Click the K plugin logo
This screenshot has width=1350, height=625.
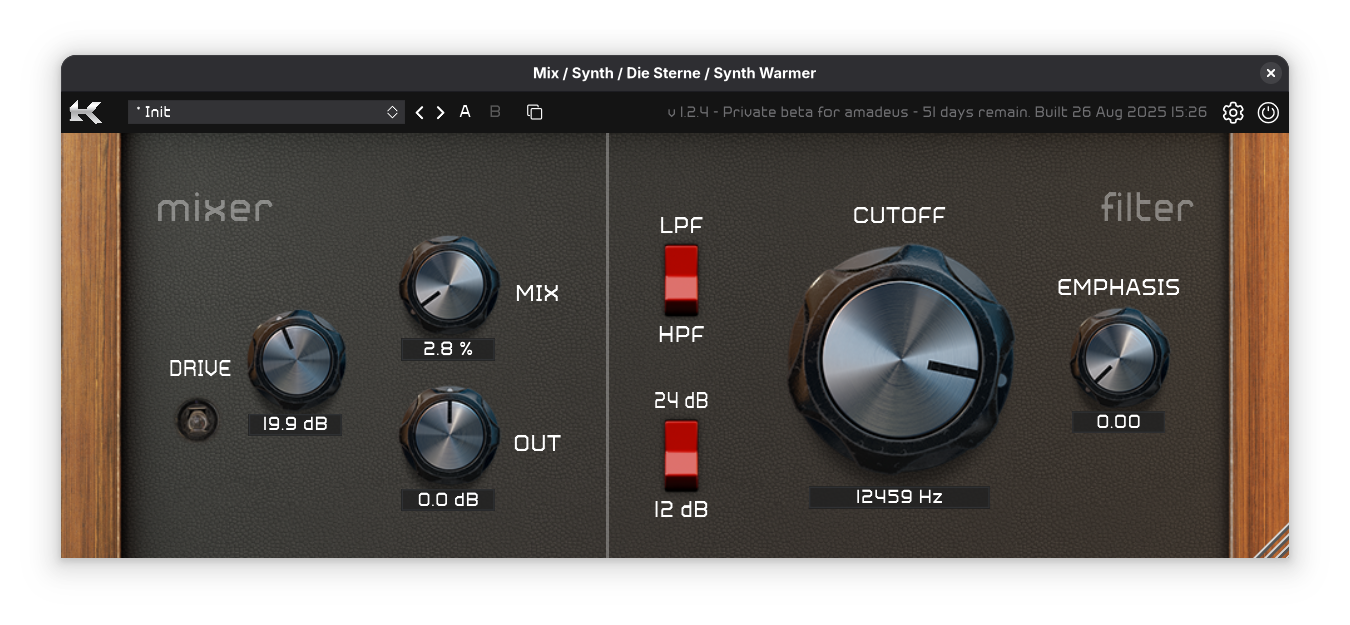coord(84,112)
